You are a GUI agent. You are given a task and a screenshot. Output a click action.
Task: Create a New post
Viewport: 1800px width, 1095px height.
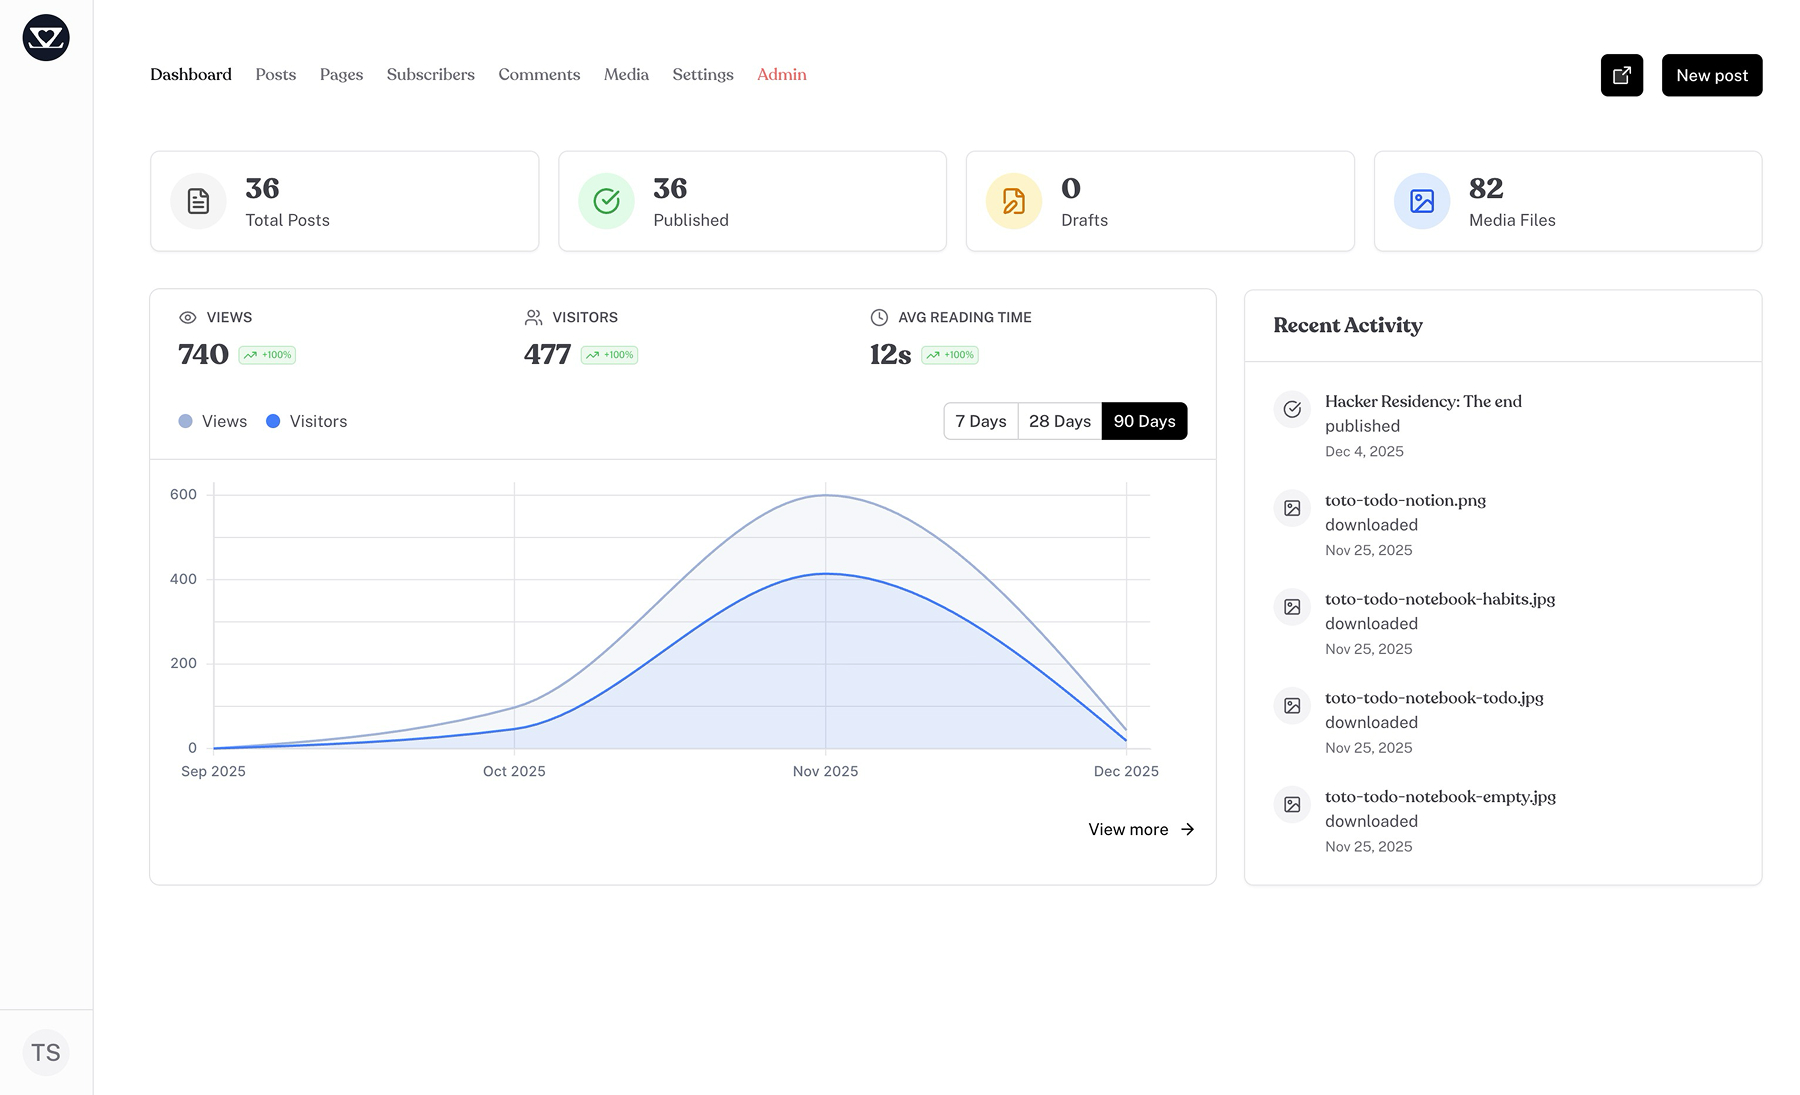click(x=1711, y=75)
